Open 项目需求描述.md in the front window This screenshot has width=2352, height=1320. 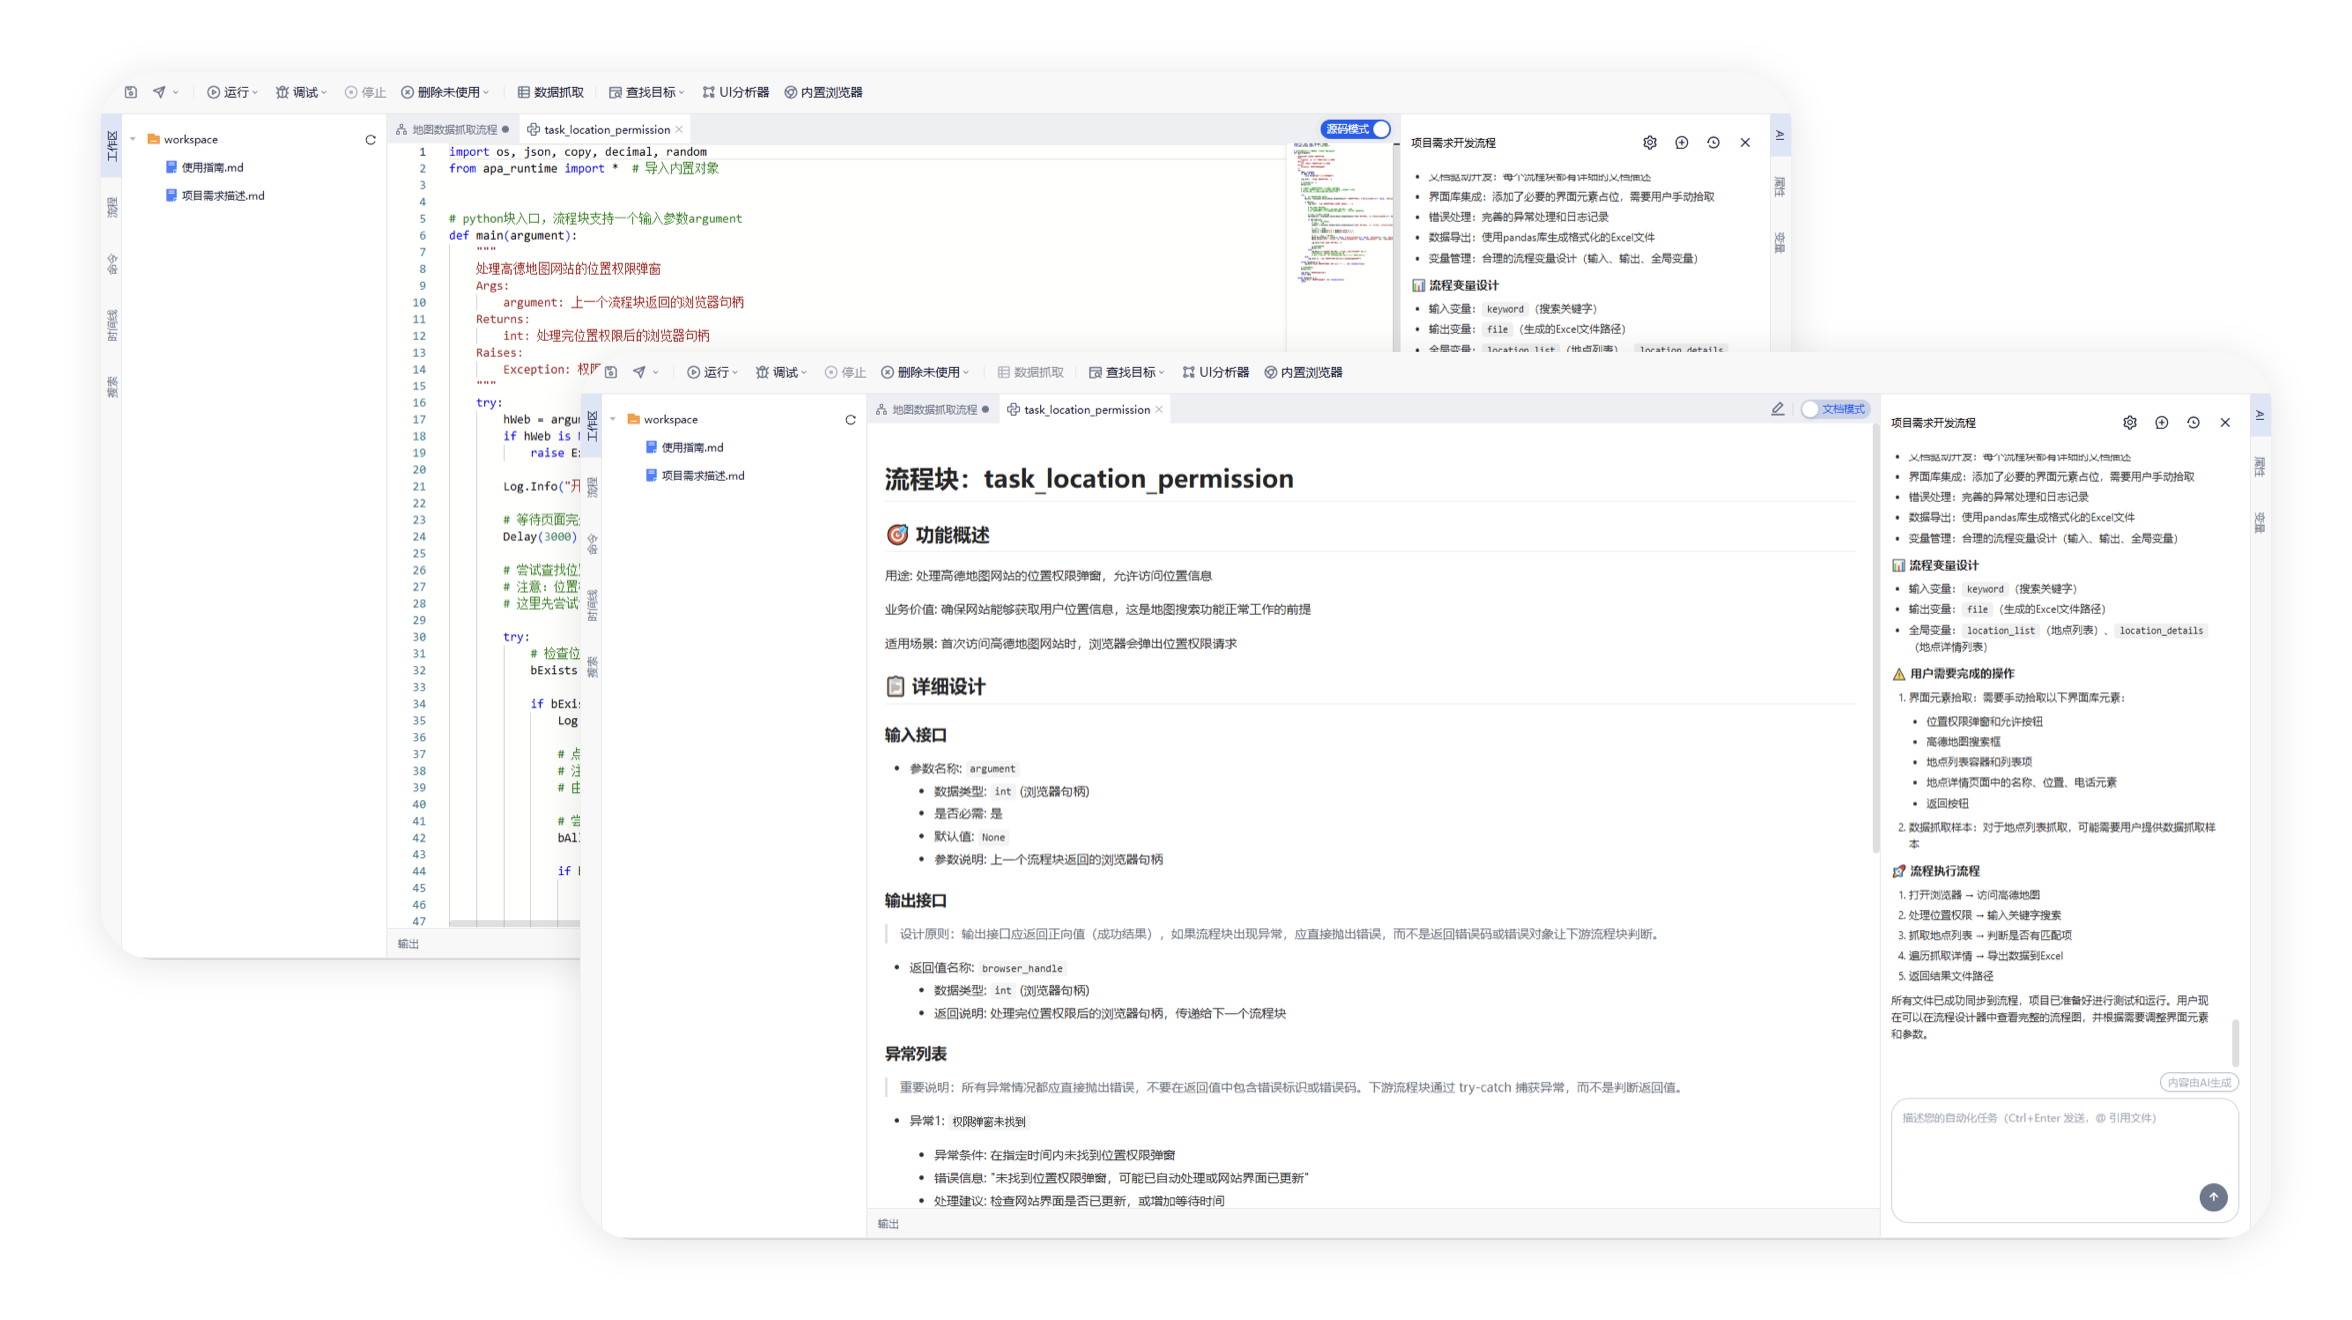(702, 476)
